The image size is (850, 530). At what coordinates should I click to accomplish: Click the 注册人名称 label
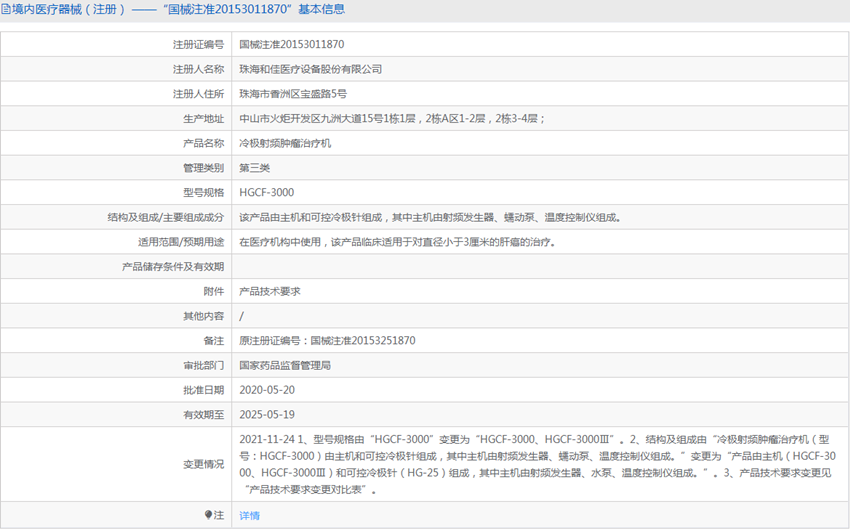click(x=198, y=69)
